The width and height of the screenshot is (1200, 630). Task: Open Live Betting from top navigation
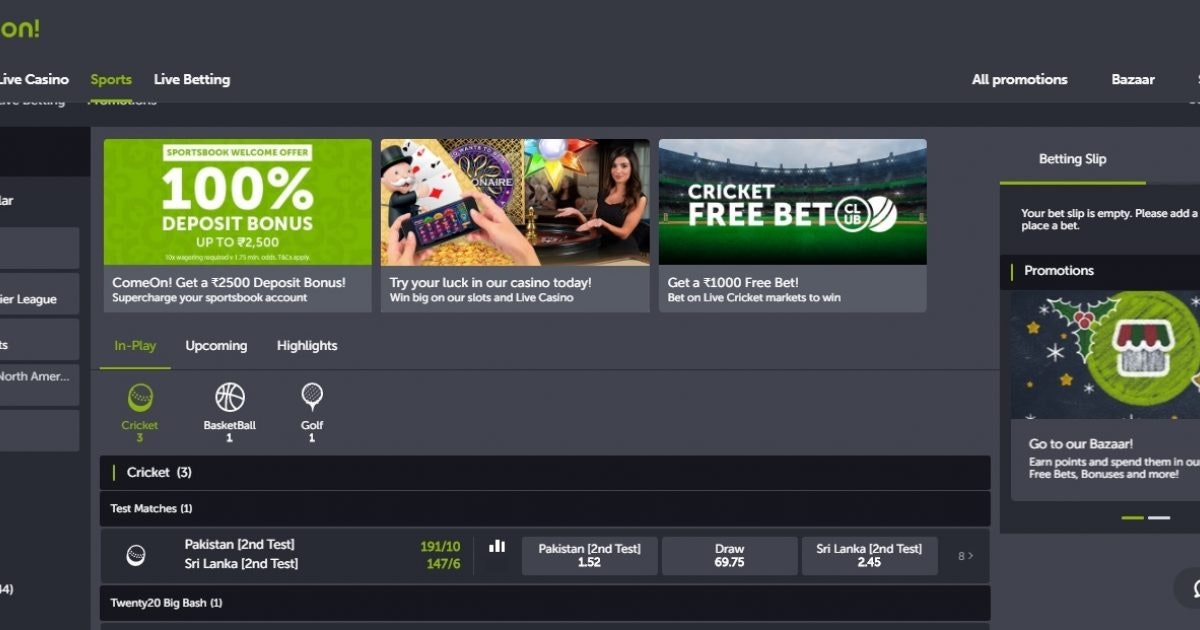point(192,80)
